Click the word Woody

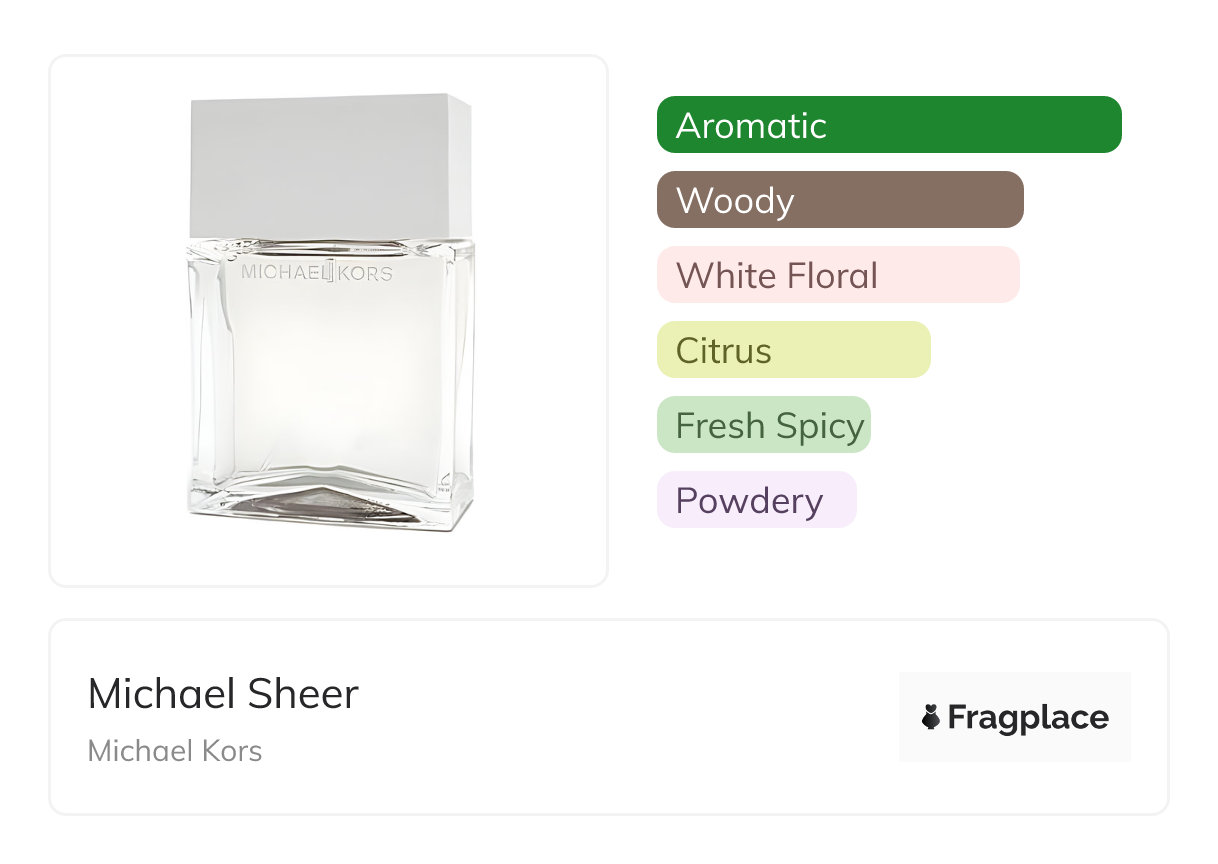tap(735, 201)
